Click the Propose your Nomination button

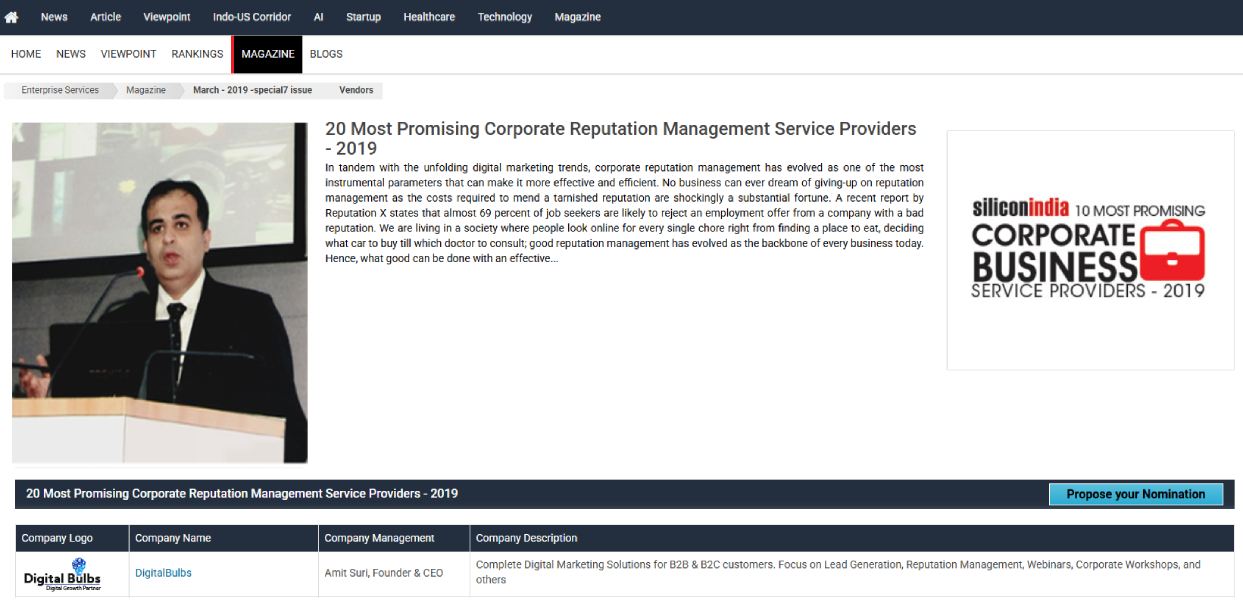1136,494
